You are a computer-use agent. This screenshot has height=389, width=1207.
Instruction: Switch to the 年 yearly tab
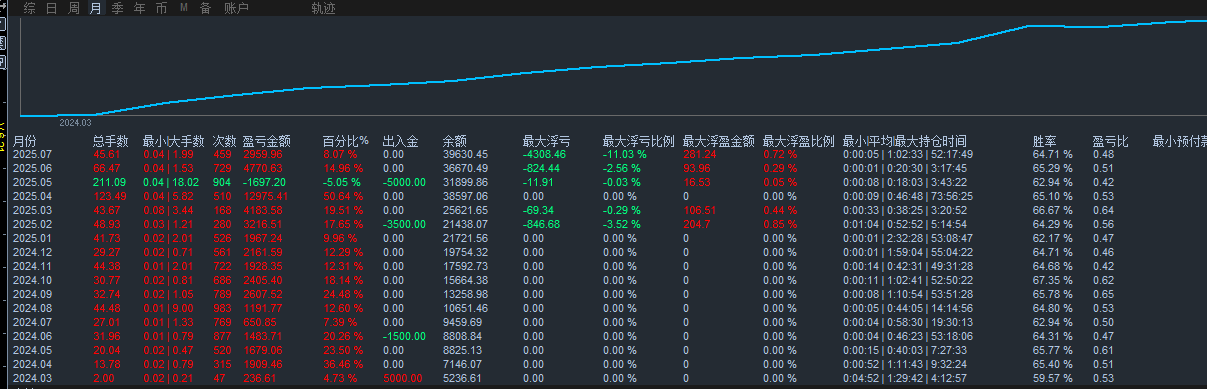point(139,8)
